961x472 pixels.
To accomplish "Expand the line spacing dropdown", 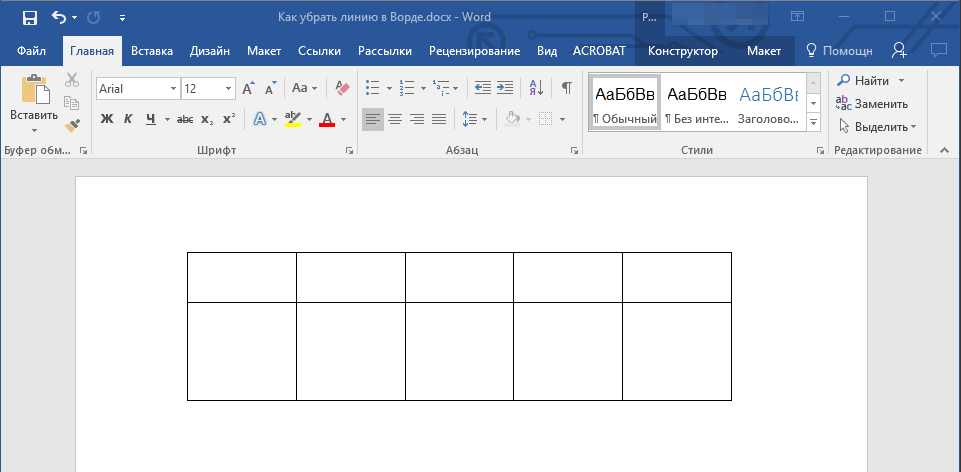I will click(x=485, y=119).
